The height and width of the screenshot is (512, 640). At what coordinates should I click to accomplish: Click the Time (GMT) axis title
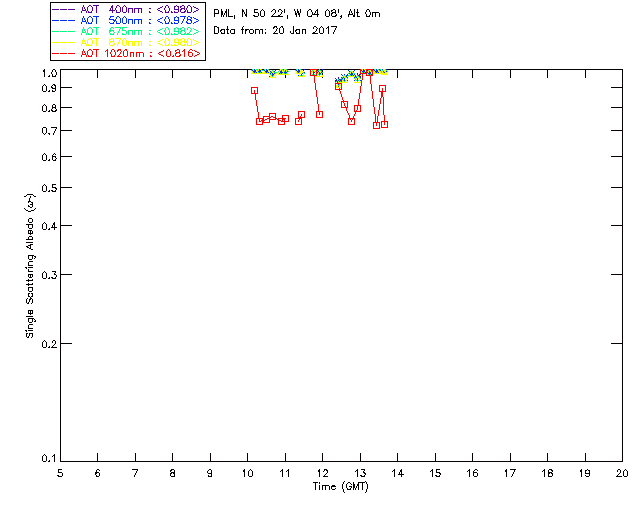pos(340,487)
